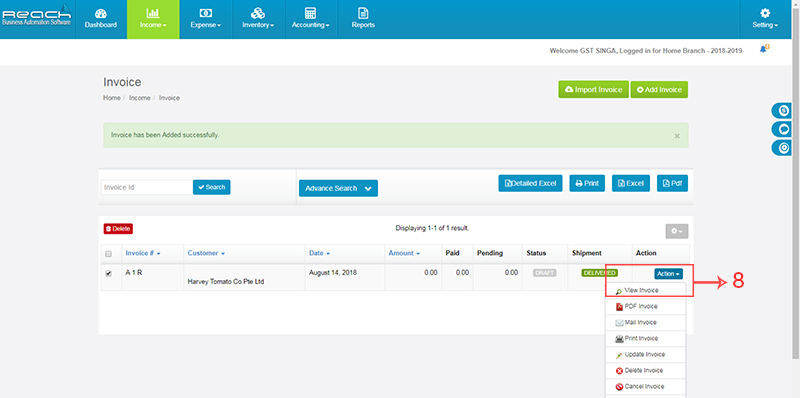This screenshot has width=800, height=398.
Task: Sort by Amount column
Action: (404, 253)
